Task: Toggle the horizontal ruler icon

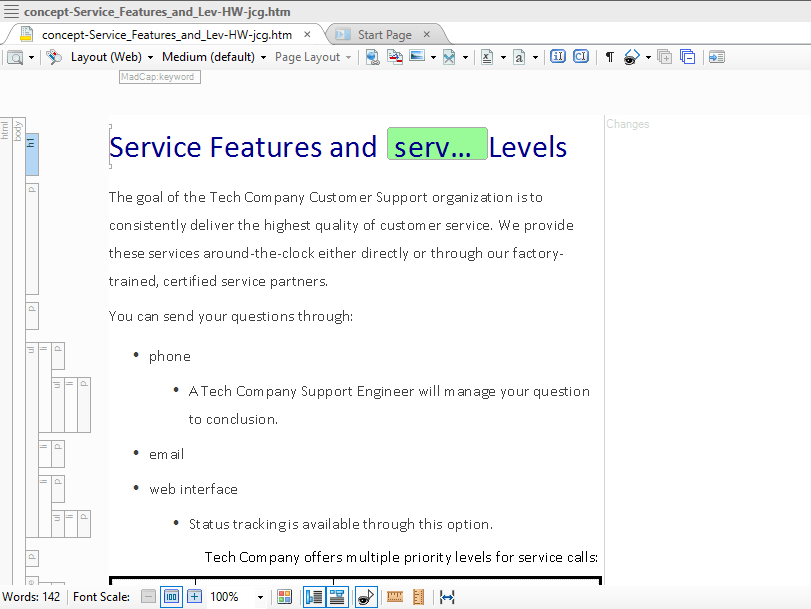Action: [395, 597]
